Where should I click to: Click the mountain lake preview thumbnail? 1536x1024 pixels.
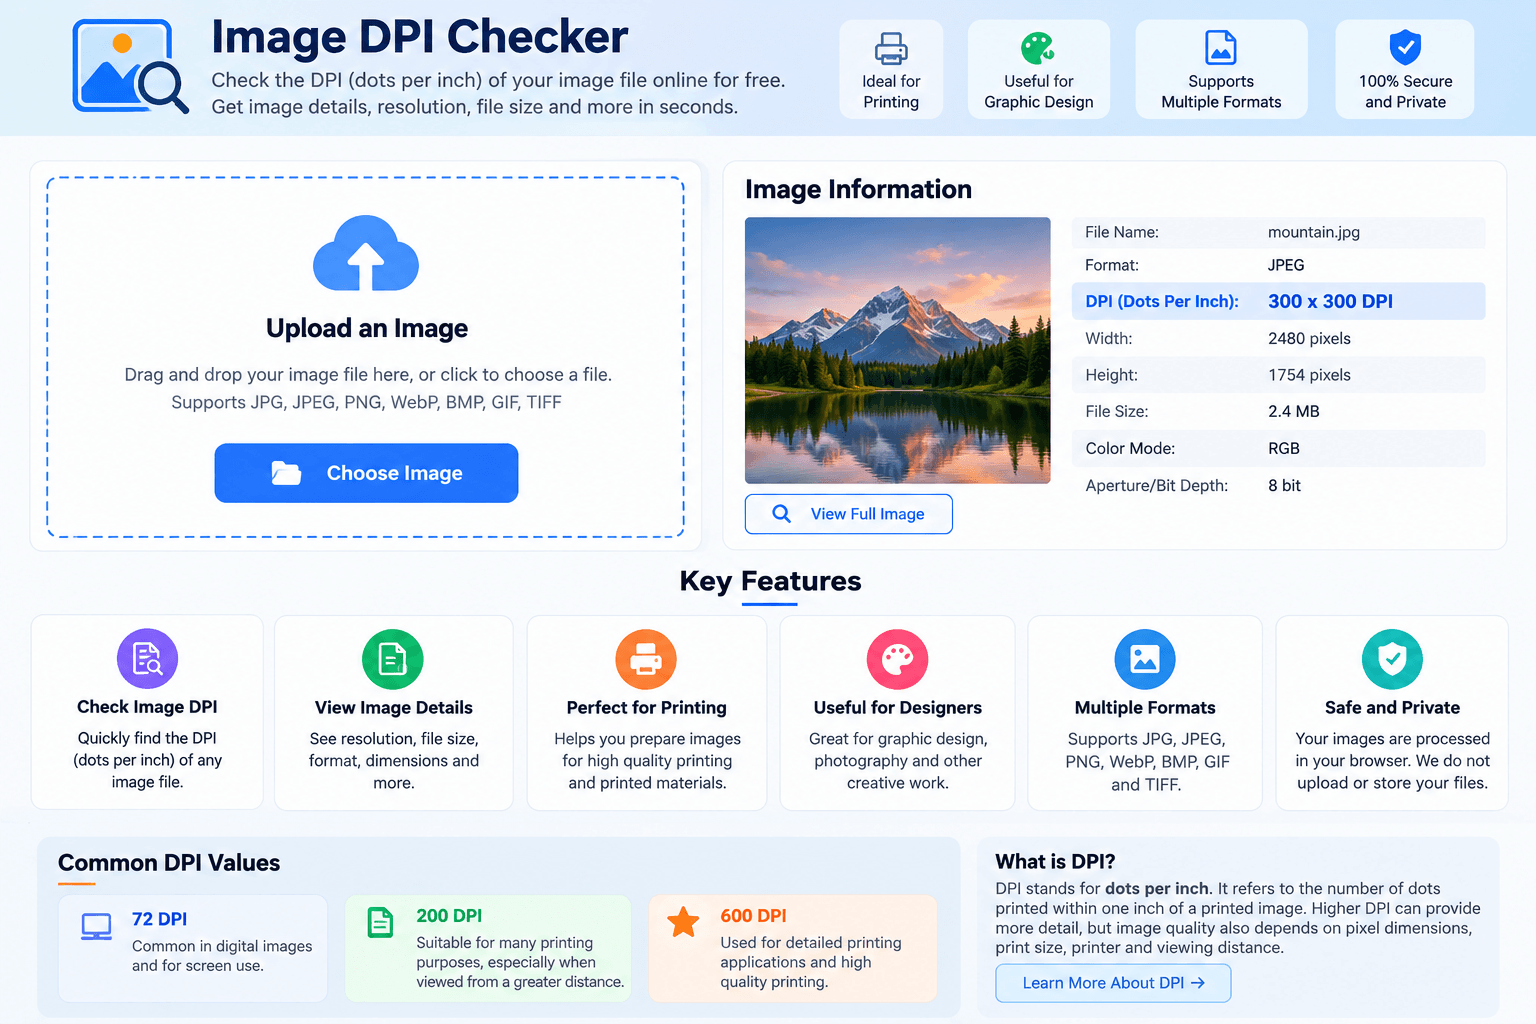click(x=898, y=350)
